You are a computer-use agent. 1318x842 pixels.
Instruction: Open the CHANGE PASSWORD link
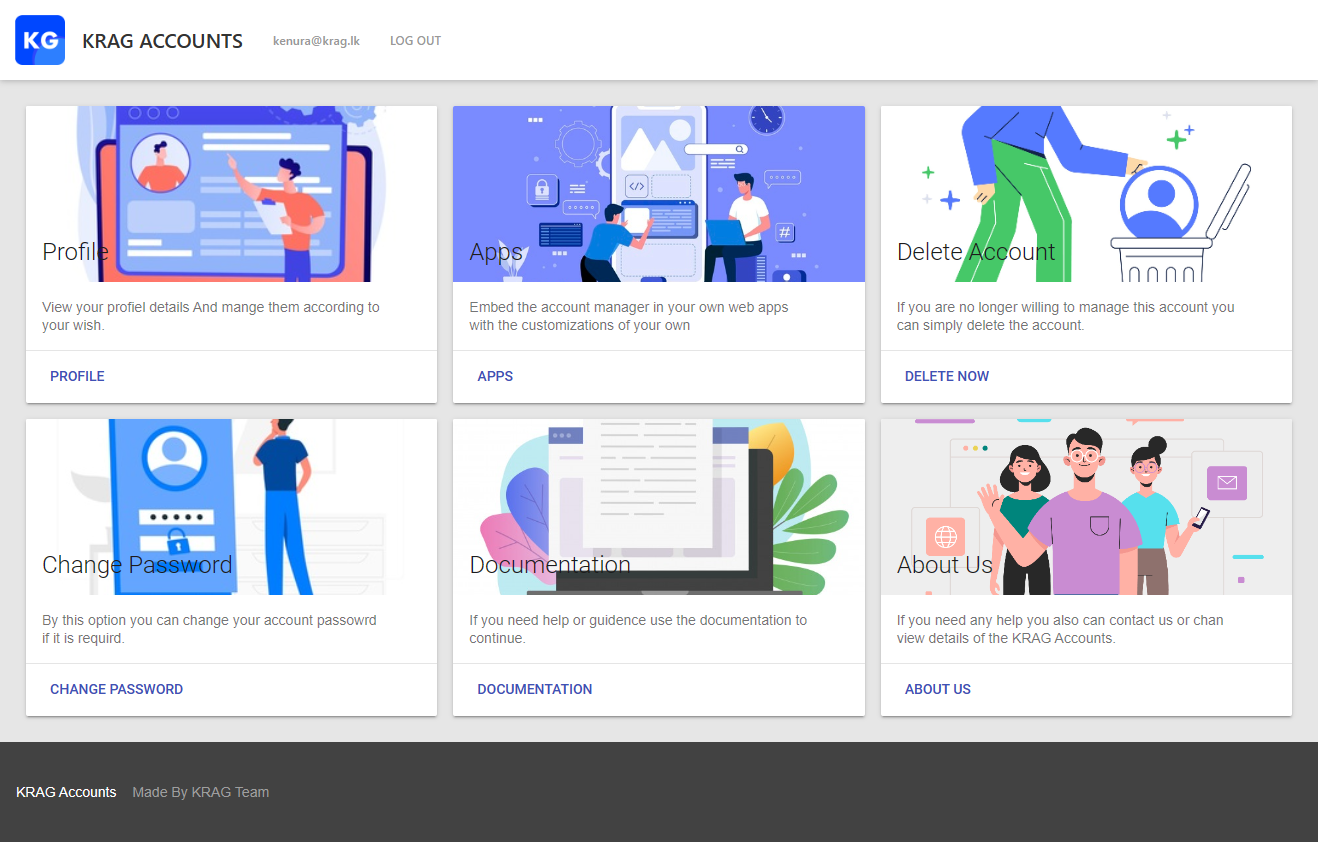(x=116, y=689)
